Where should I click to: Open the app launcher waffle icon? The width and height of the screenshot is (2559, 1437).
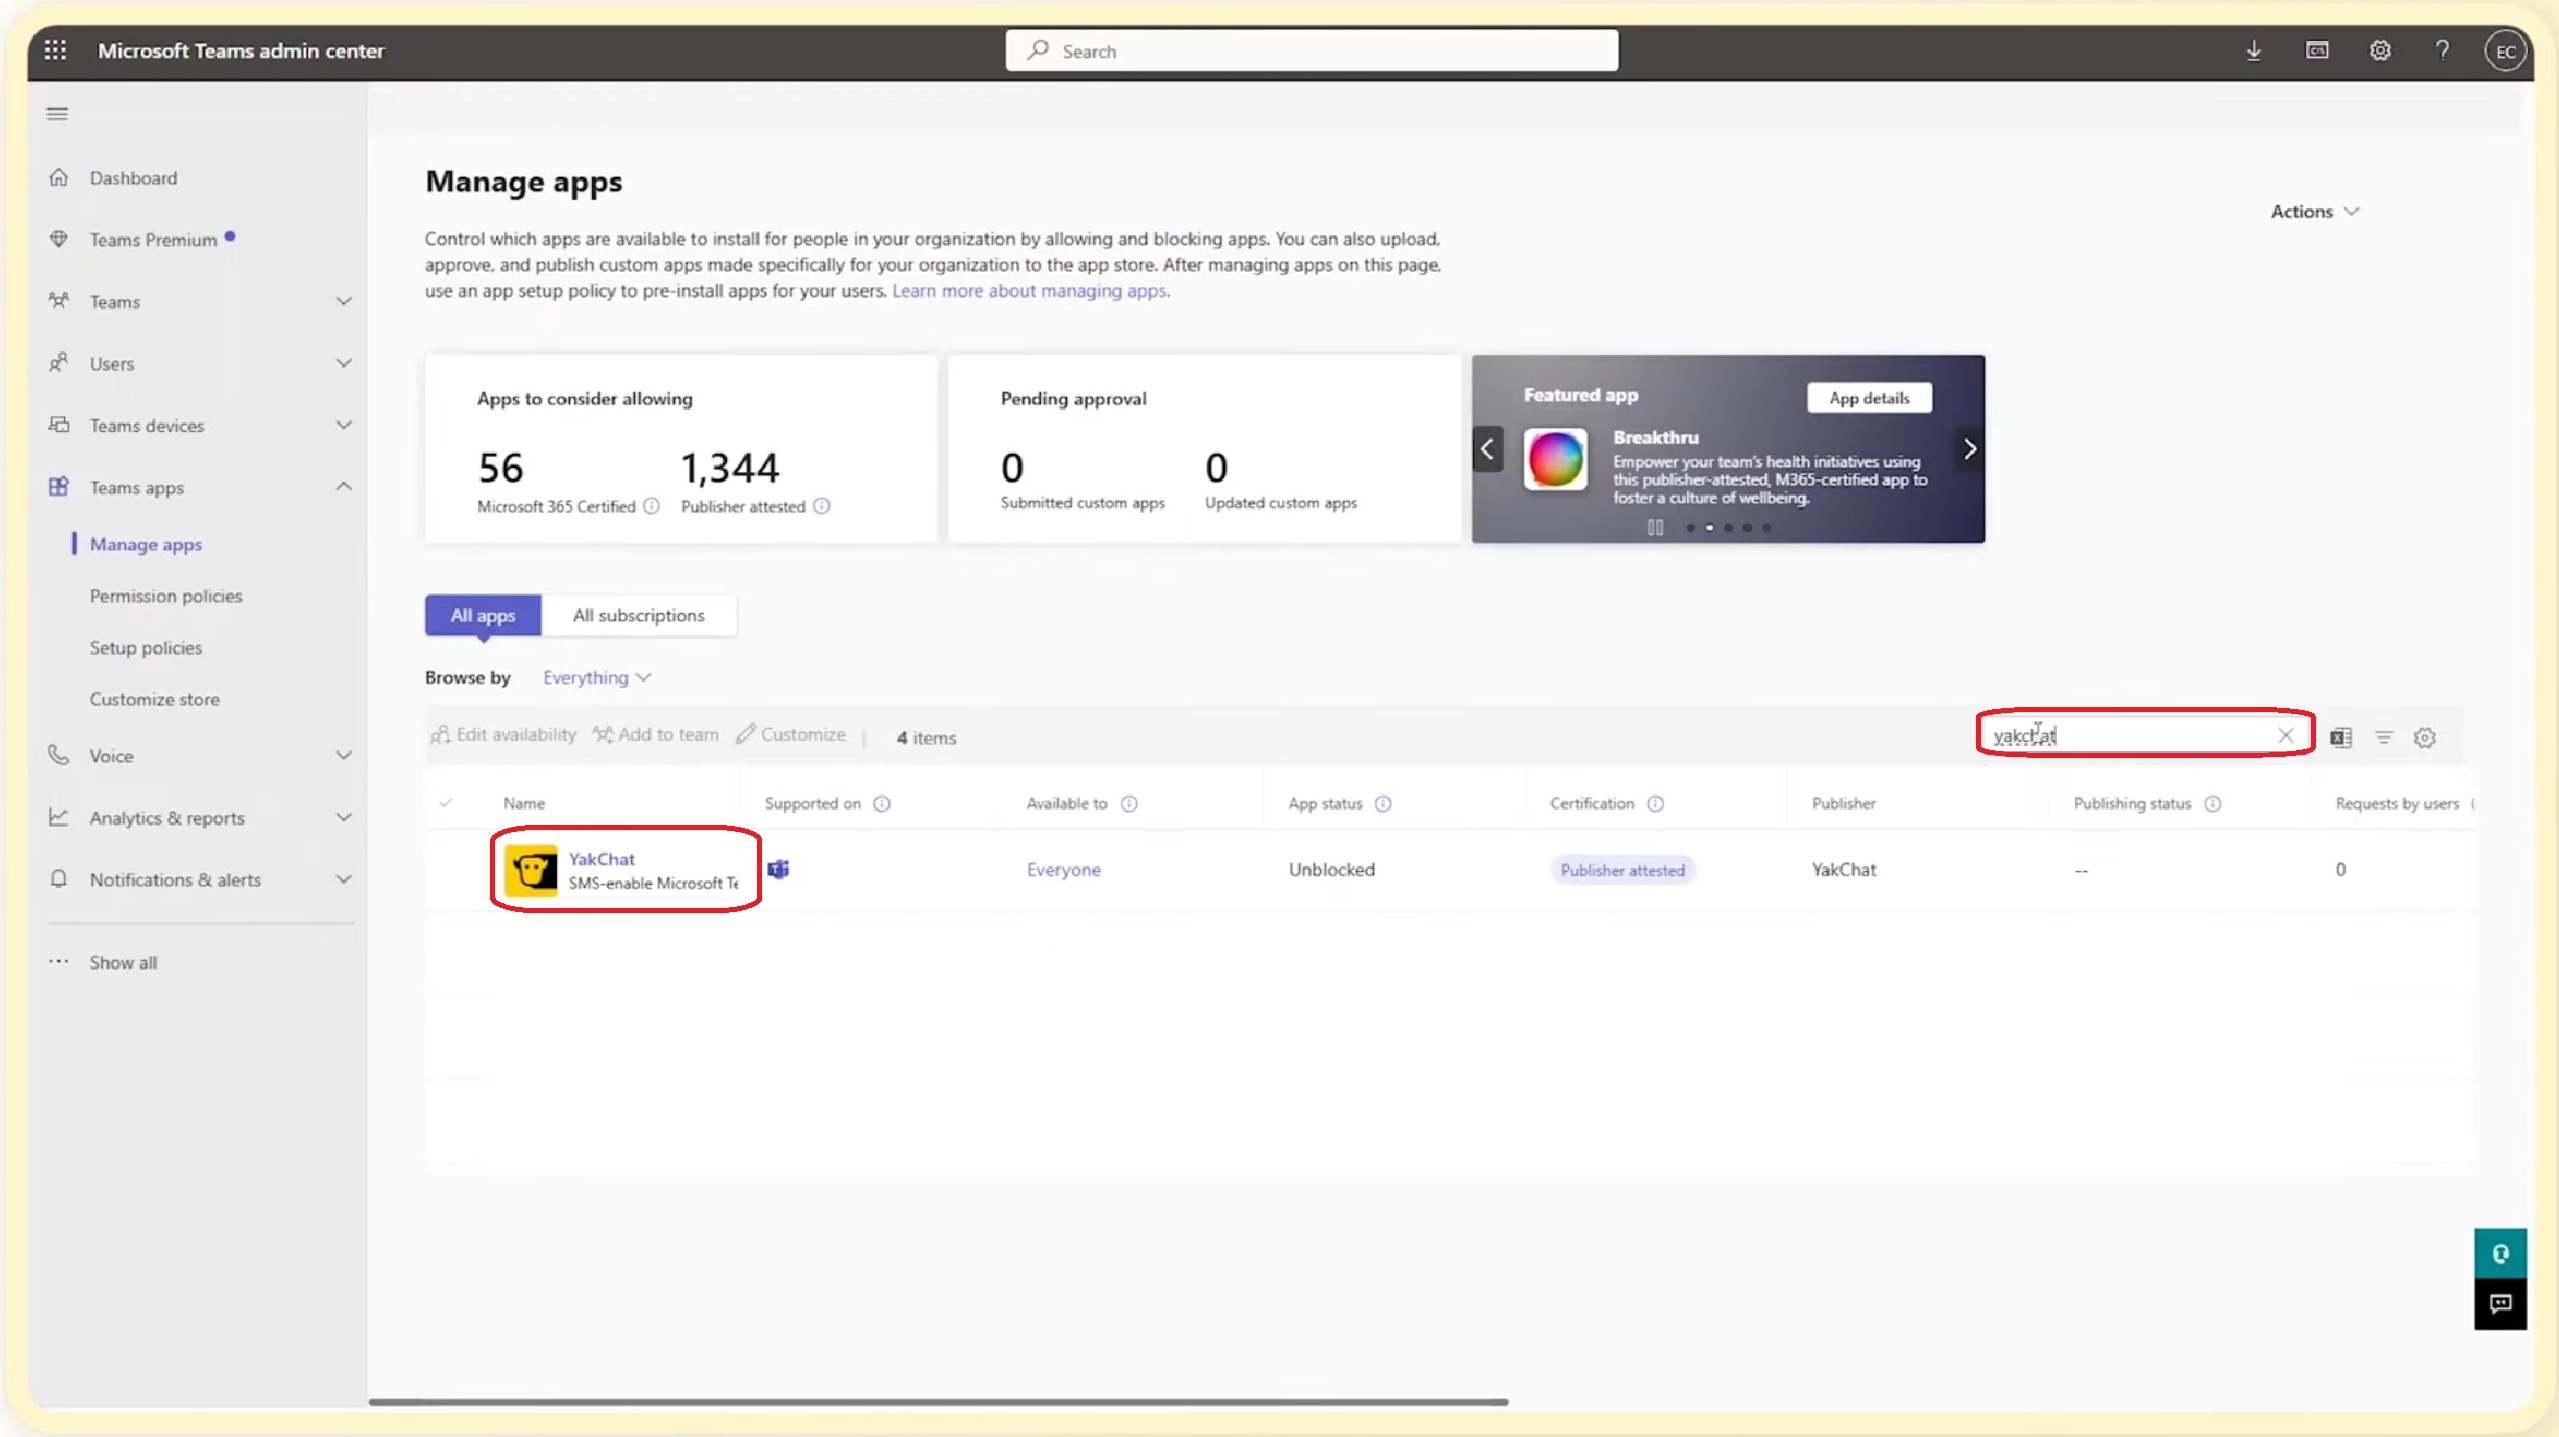(x=56, y=50)
